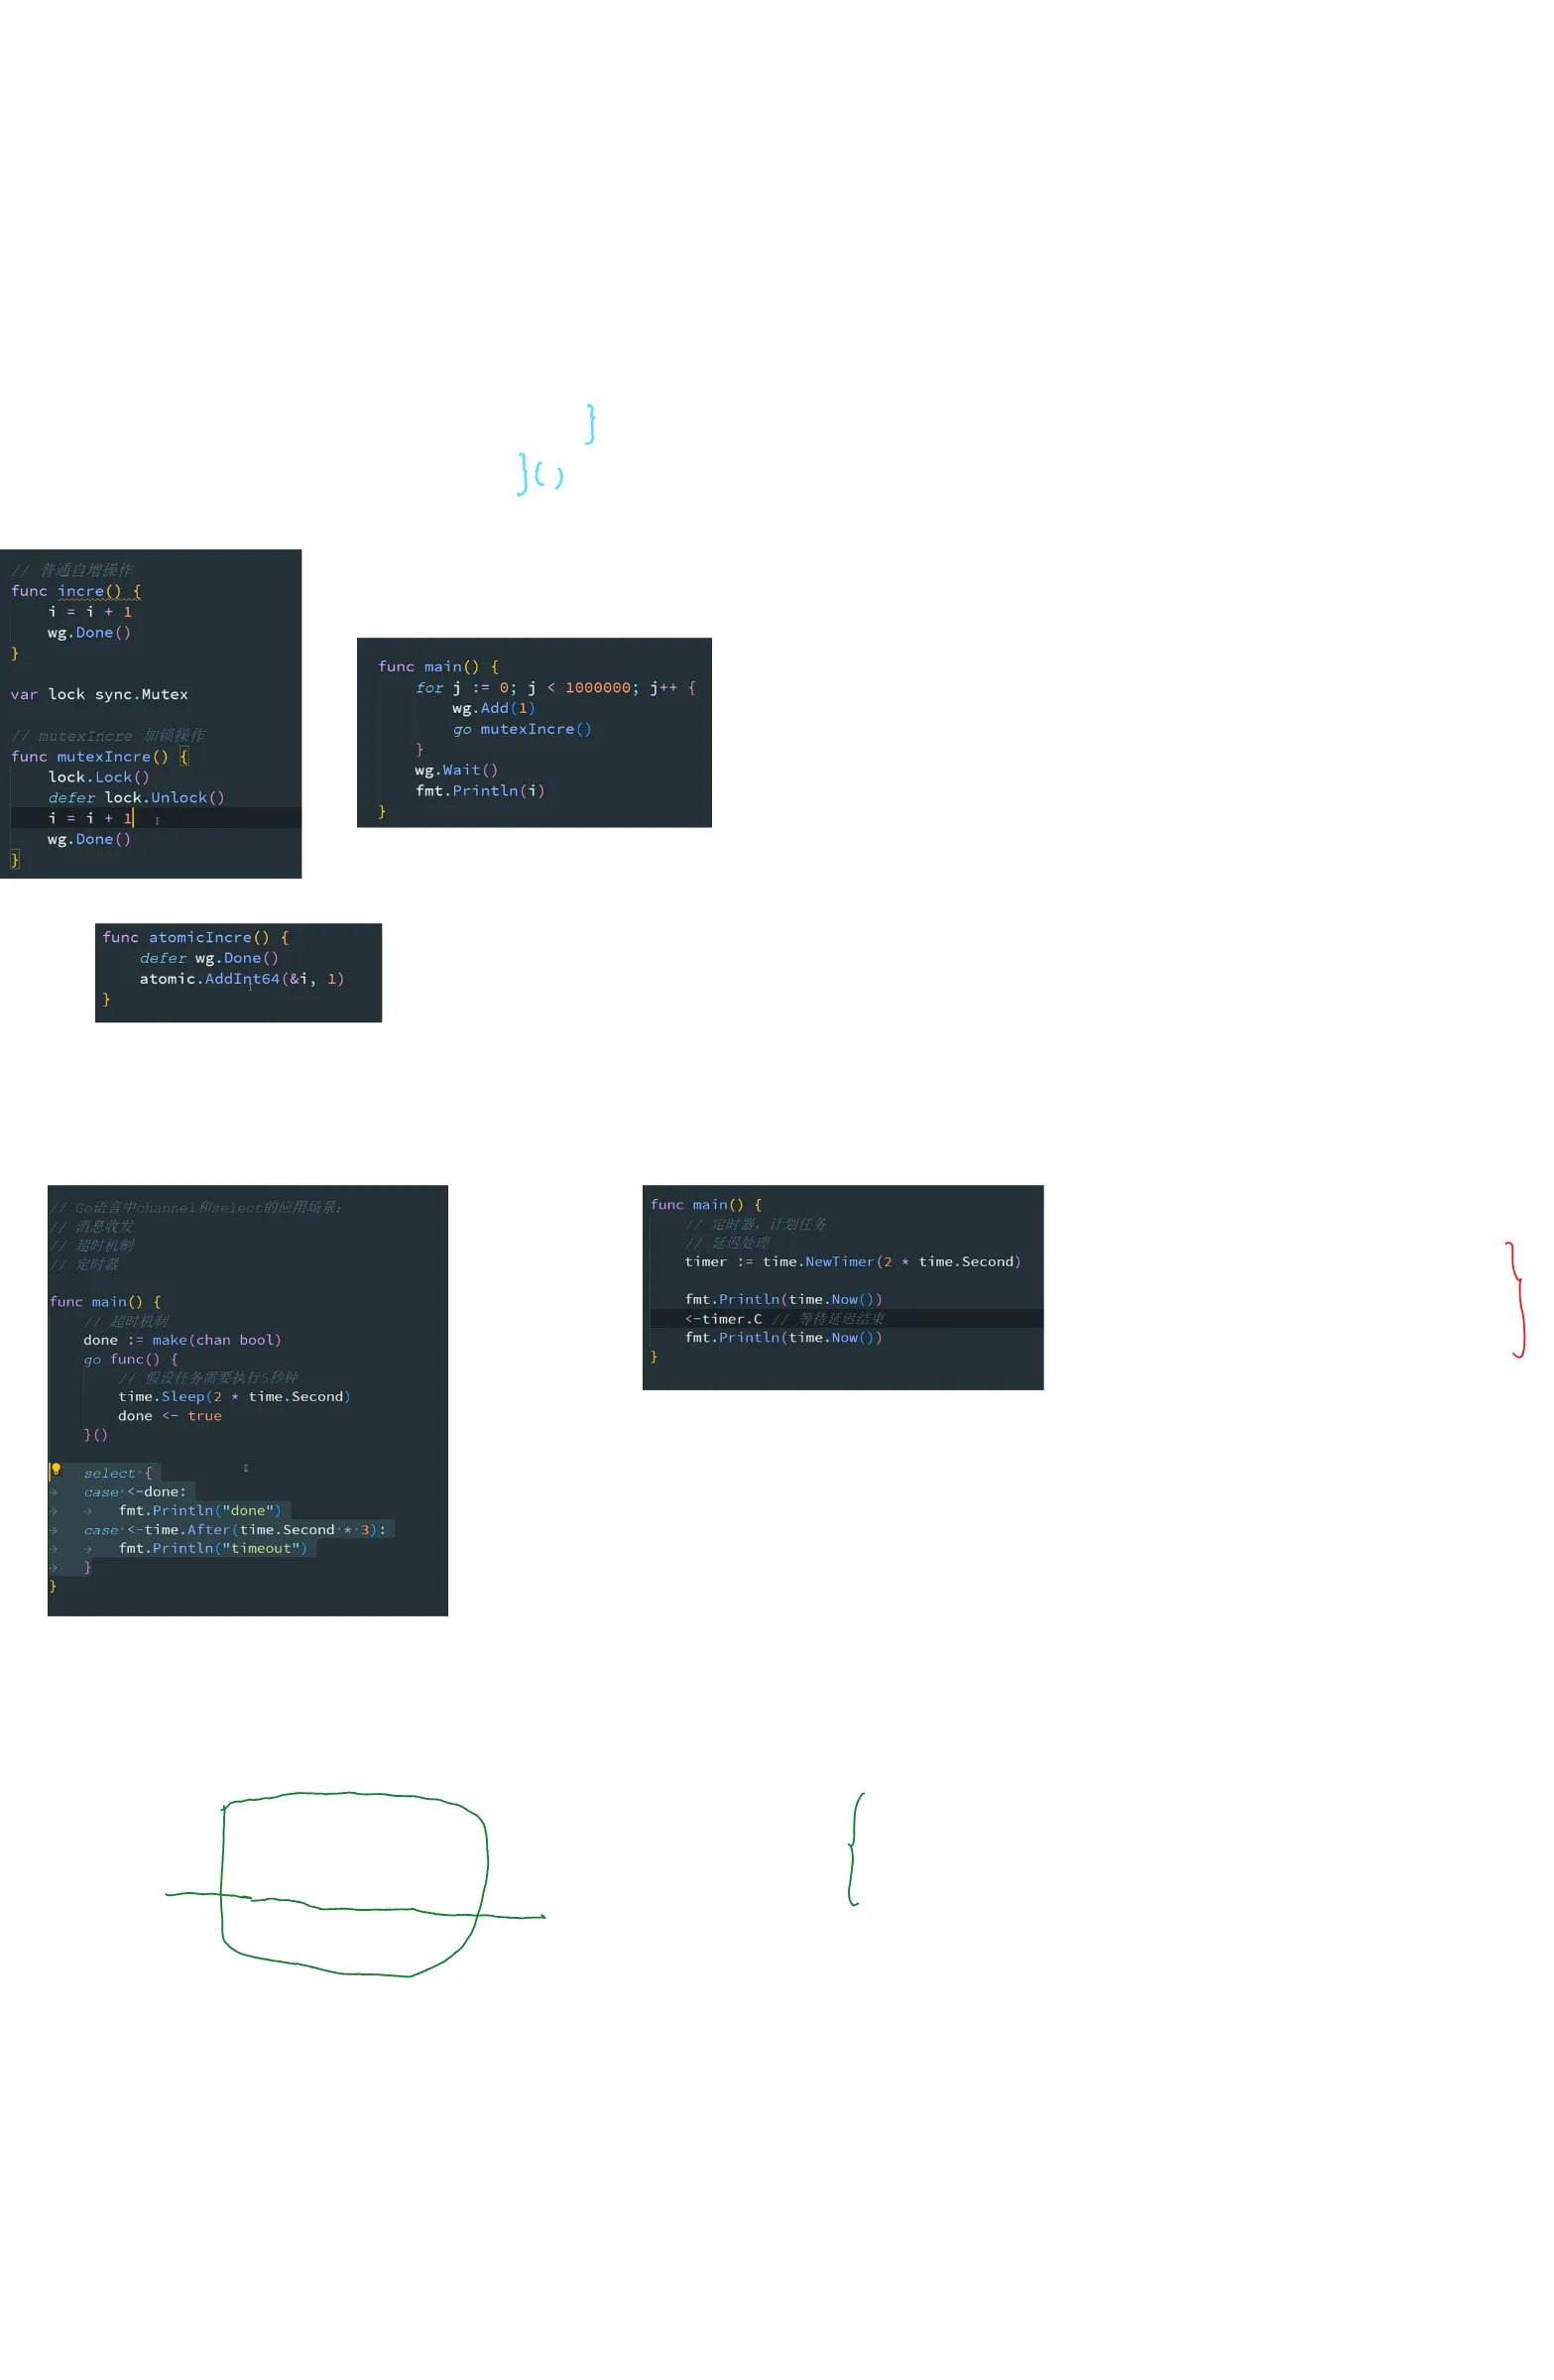Click the fmt.Println("done") line
The image size is (1554, 2380).
coord(200,1510)
